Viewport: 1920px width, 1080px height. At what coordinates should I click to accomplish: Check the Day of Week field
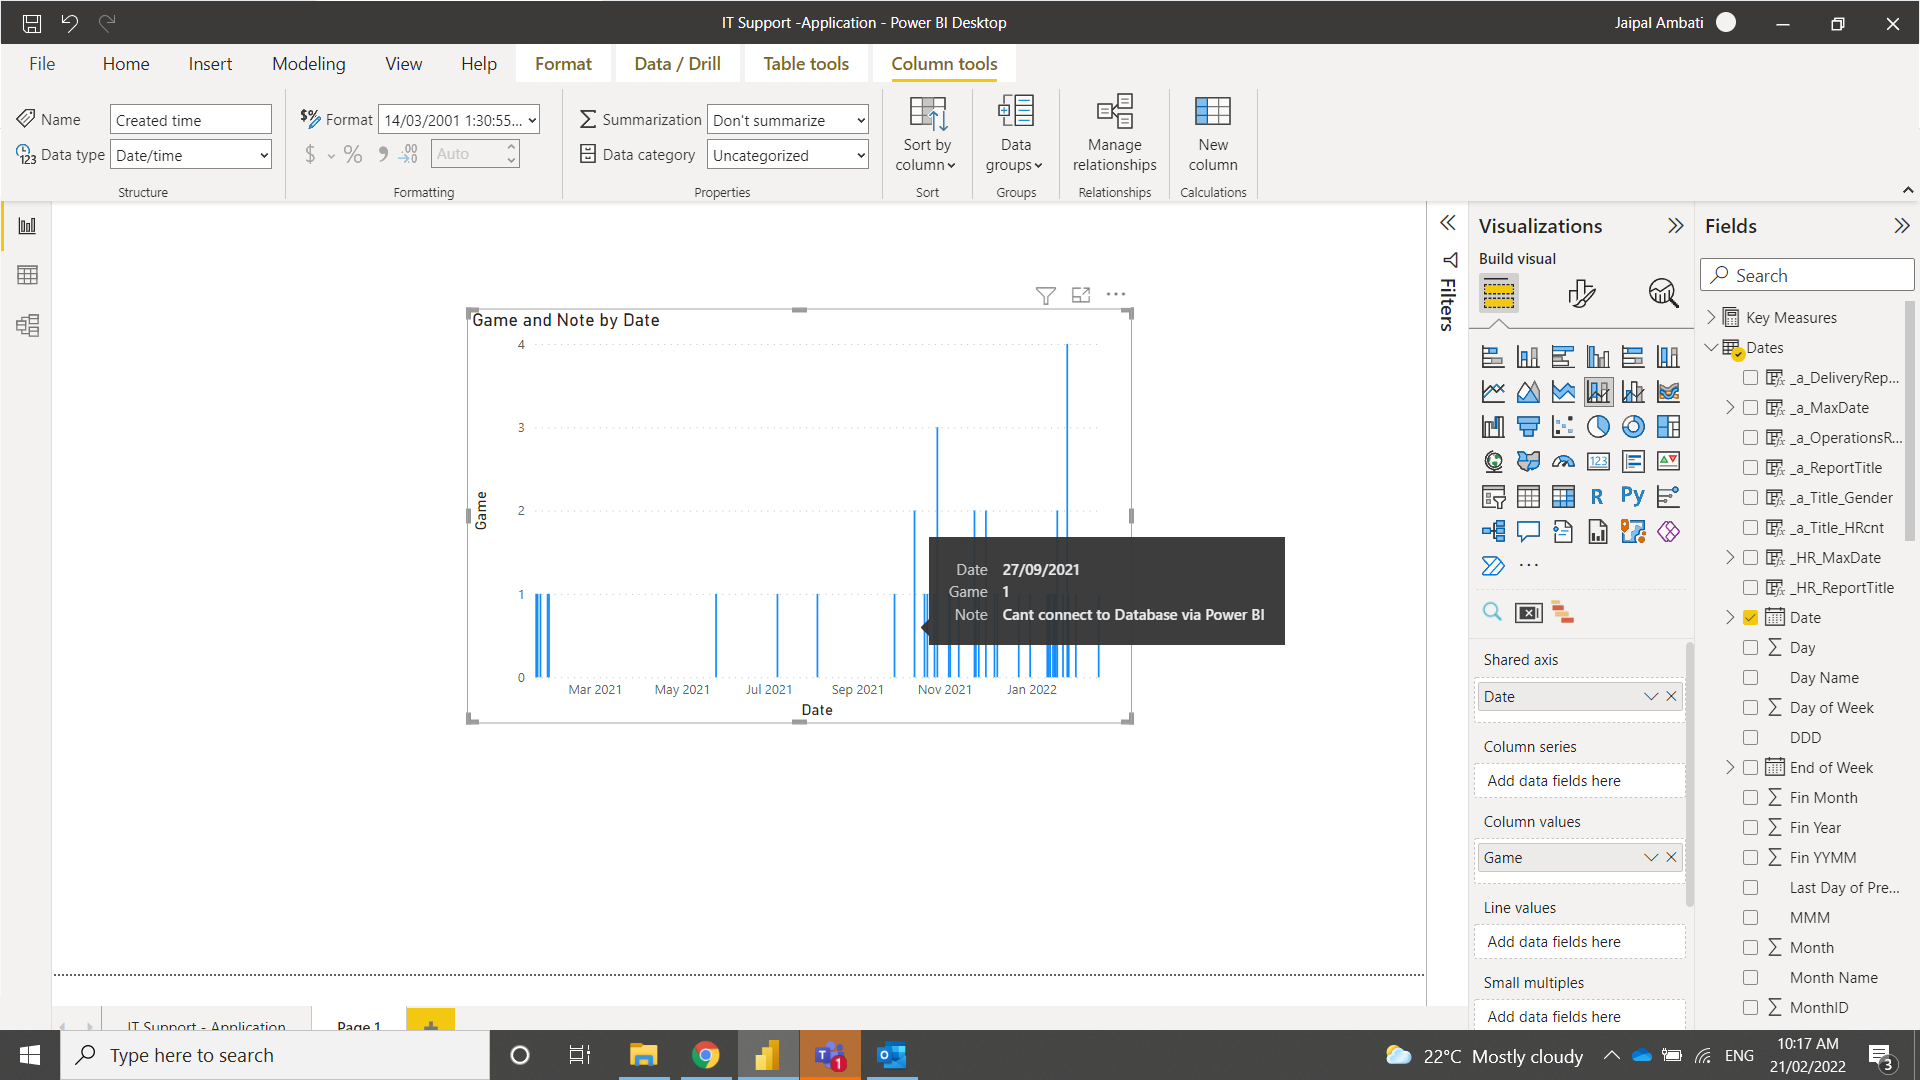click(1750, 707)
